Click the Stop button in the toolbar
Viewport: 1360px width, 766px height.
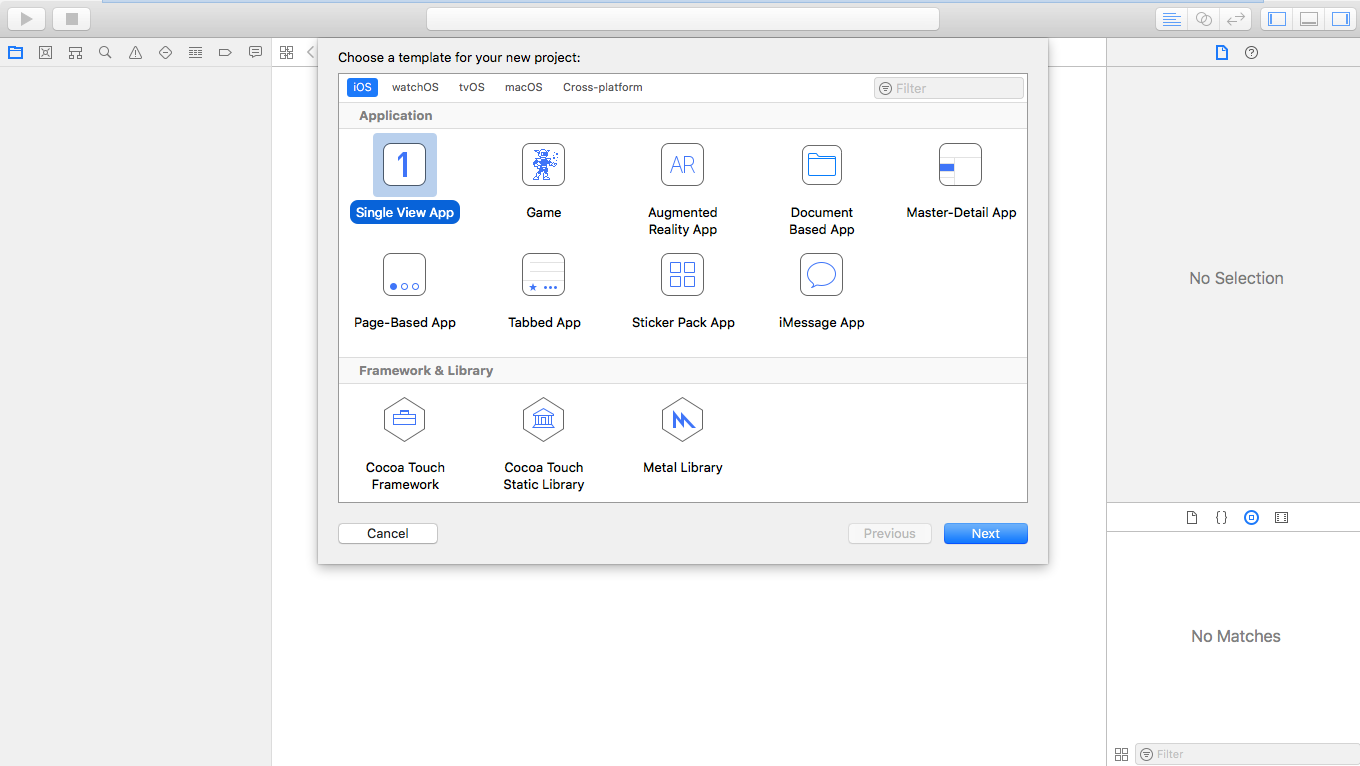(x=71, y=19)
